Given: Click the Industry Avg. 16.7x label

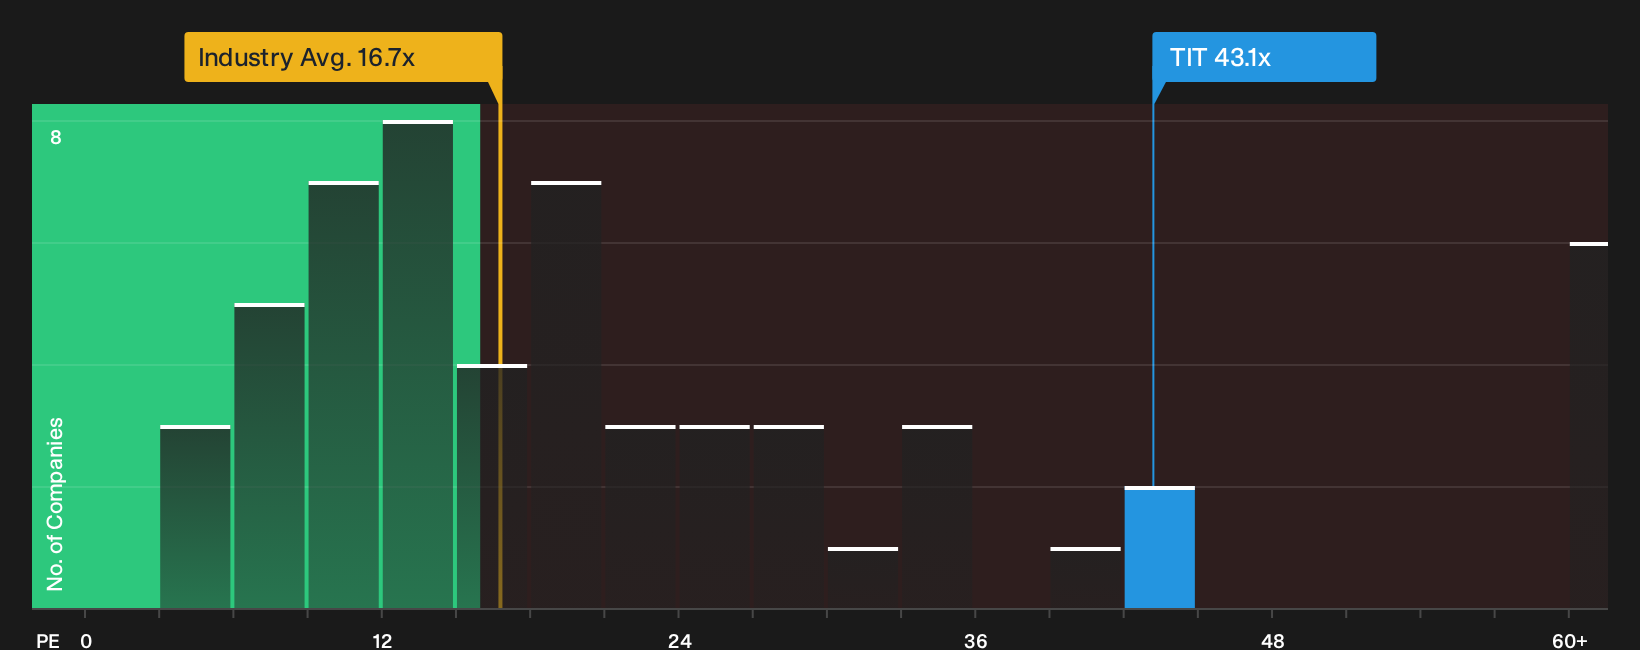Looking at the screenshot, I should pos(343,57).
